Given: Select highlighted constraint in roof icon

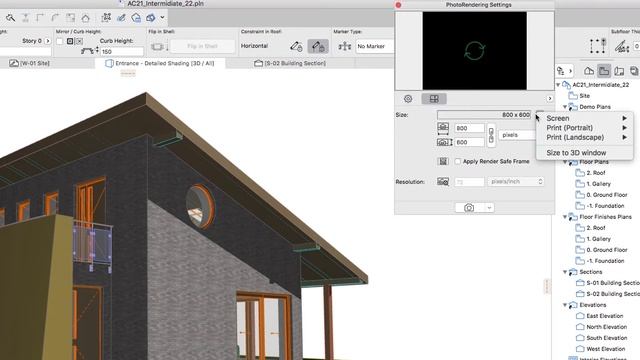Looking at the screenshot, I should pos(318,46).
